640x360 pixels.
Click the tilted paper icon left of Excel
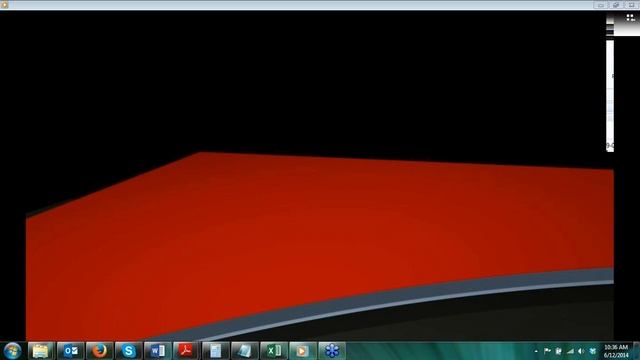(x=244, y=351)
